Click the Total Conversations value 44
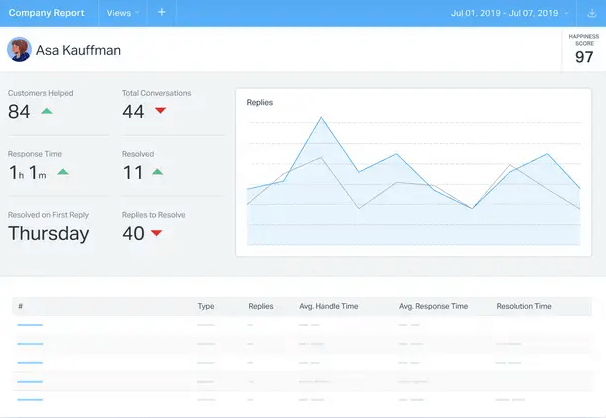 tap(133, 112)
